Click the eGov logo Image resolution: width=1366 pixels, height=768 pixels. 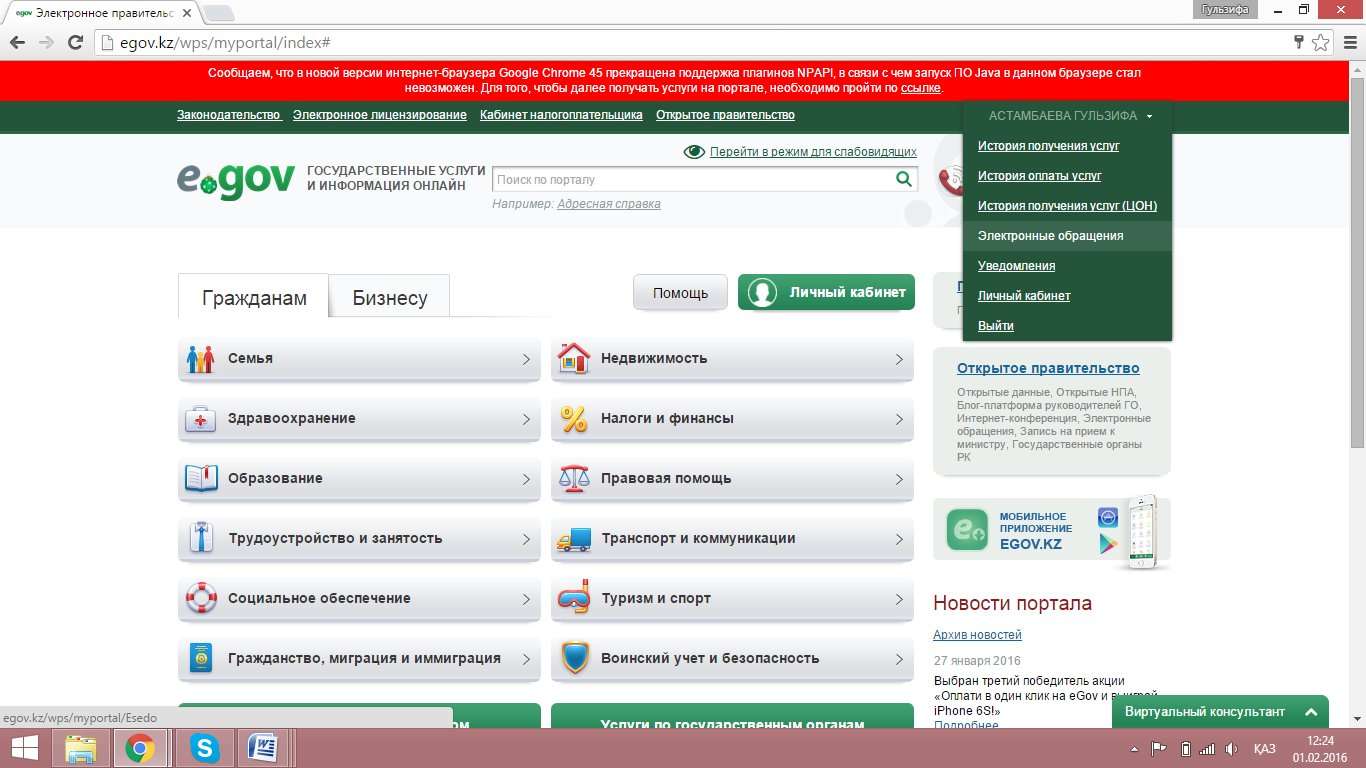(x=236, y=180)
